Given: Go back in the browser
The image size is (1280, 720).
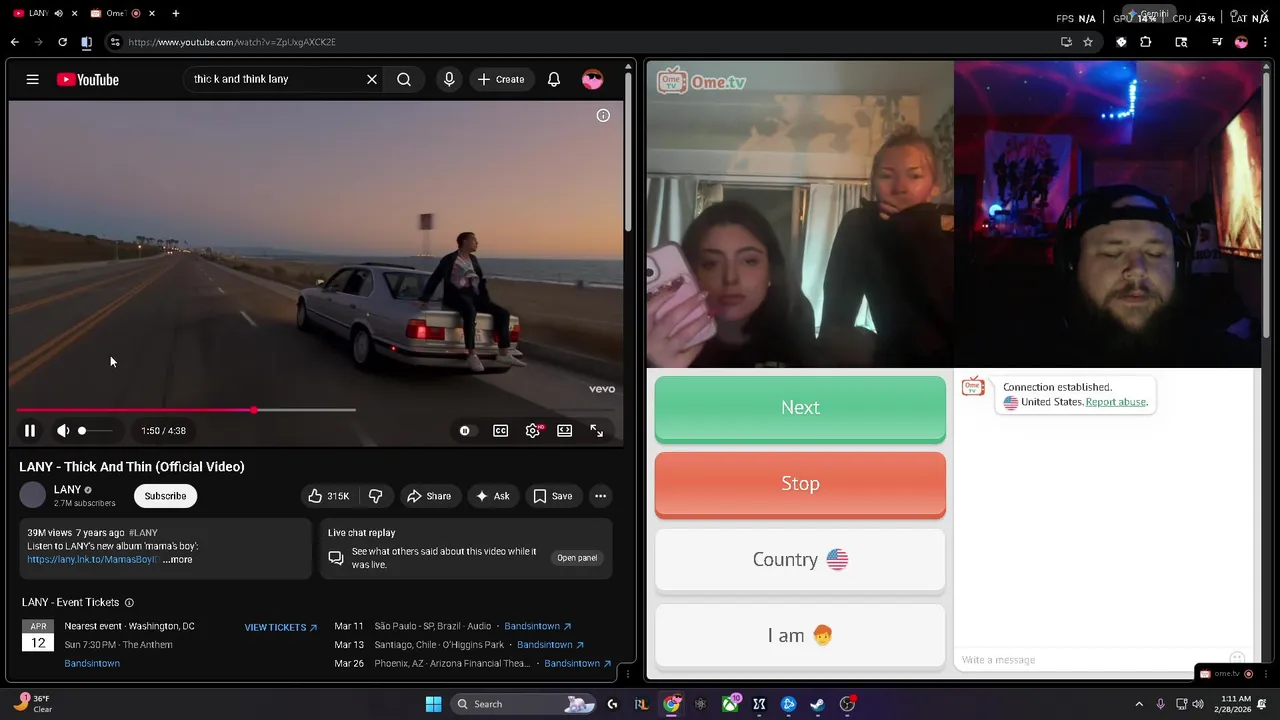Looking at the screenshot, I should point(14,42).
